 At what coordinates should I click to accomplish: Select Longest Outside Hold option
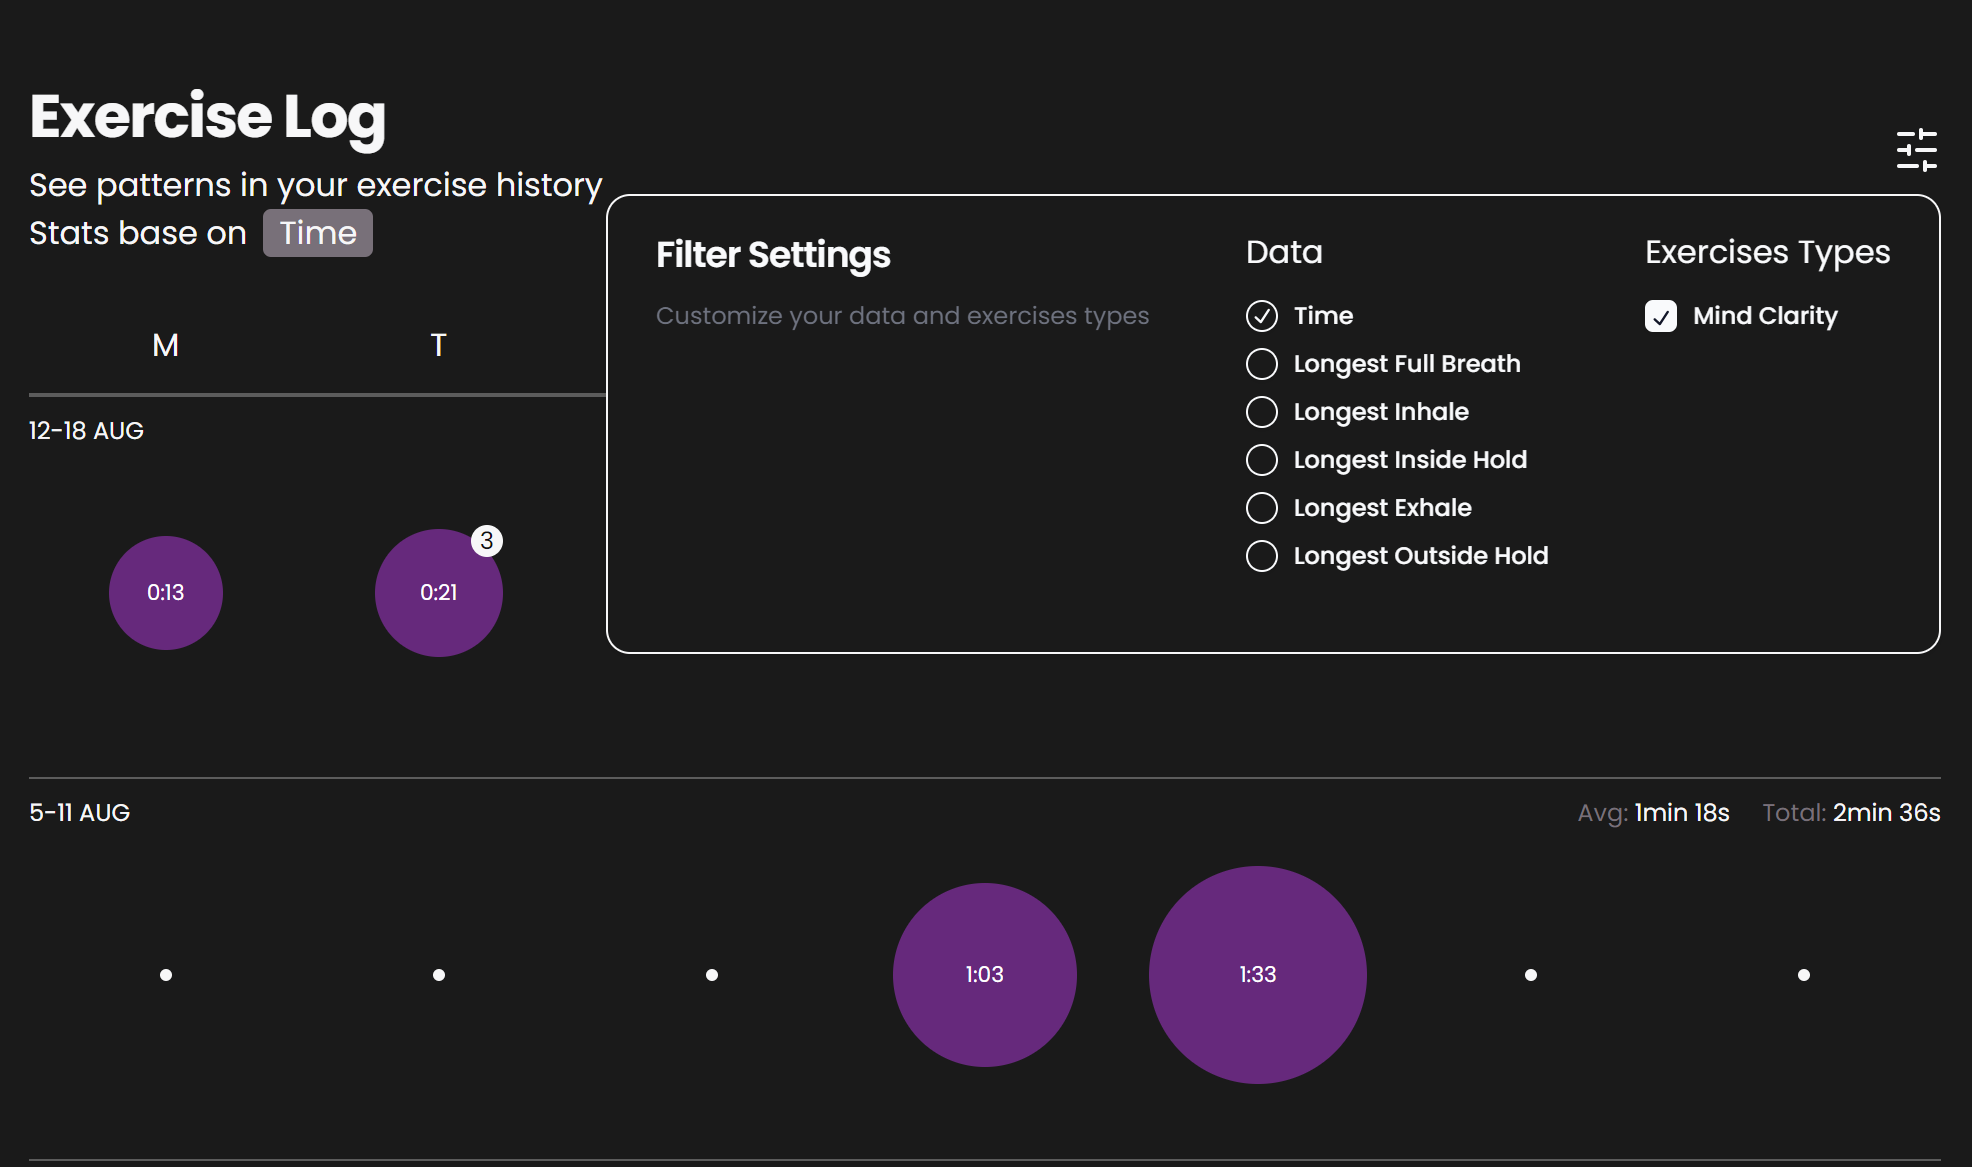tap(1262, 556)
